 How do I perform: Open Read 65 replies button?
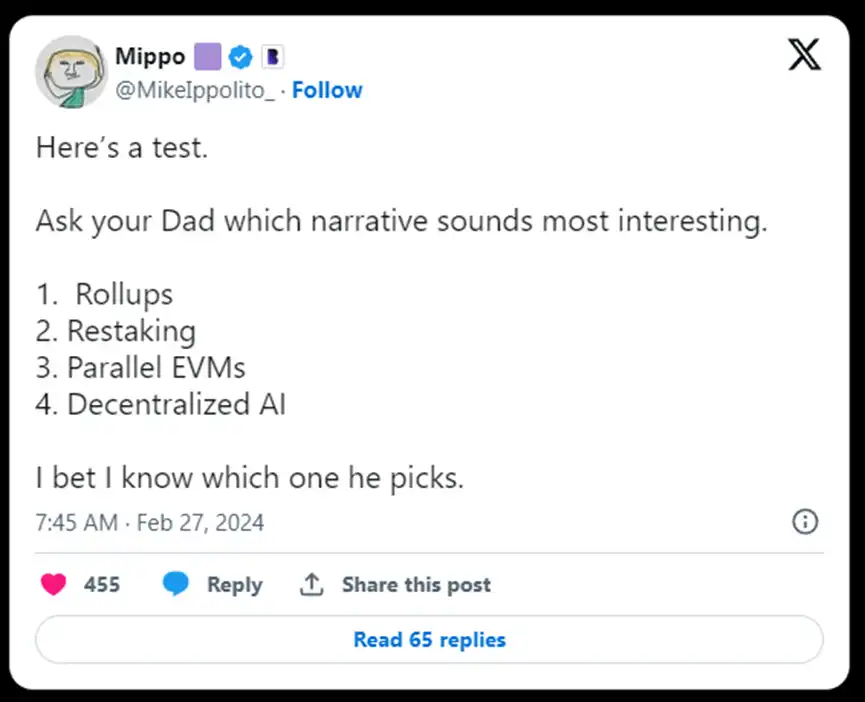tap(429, 640)
